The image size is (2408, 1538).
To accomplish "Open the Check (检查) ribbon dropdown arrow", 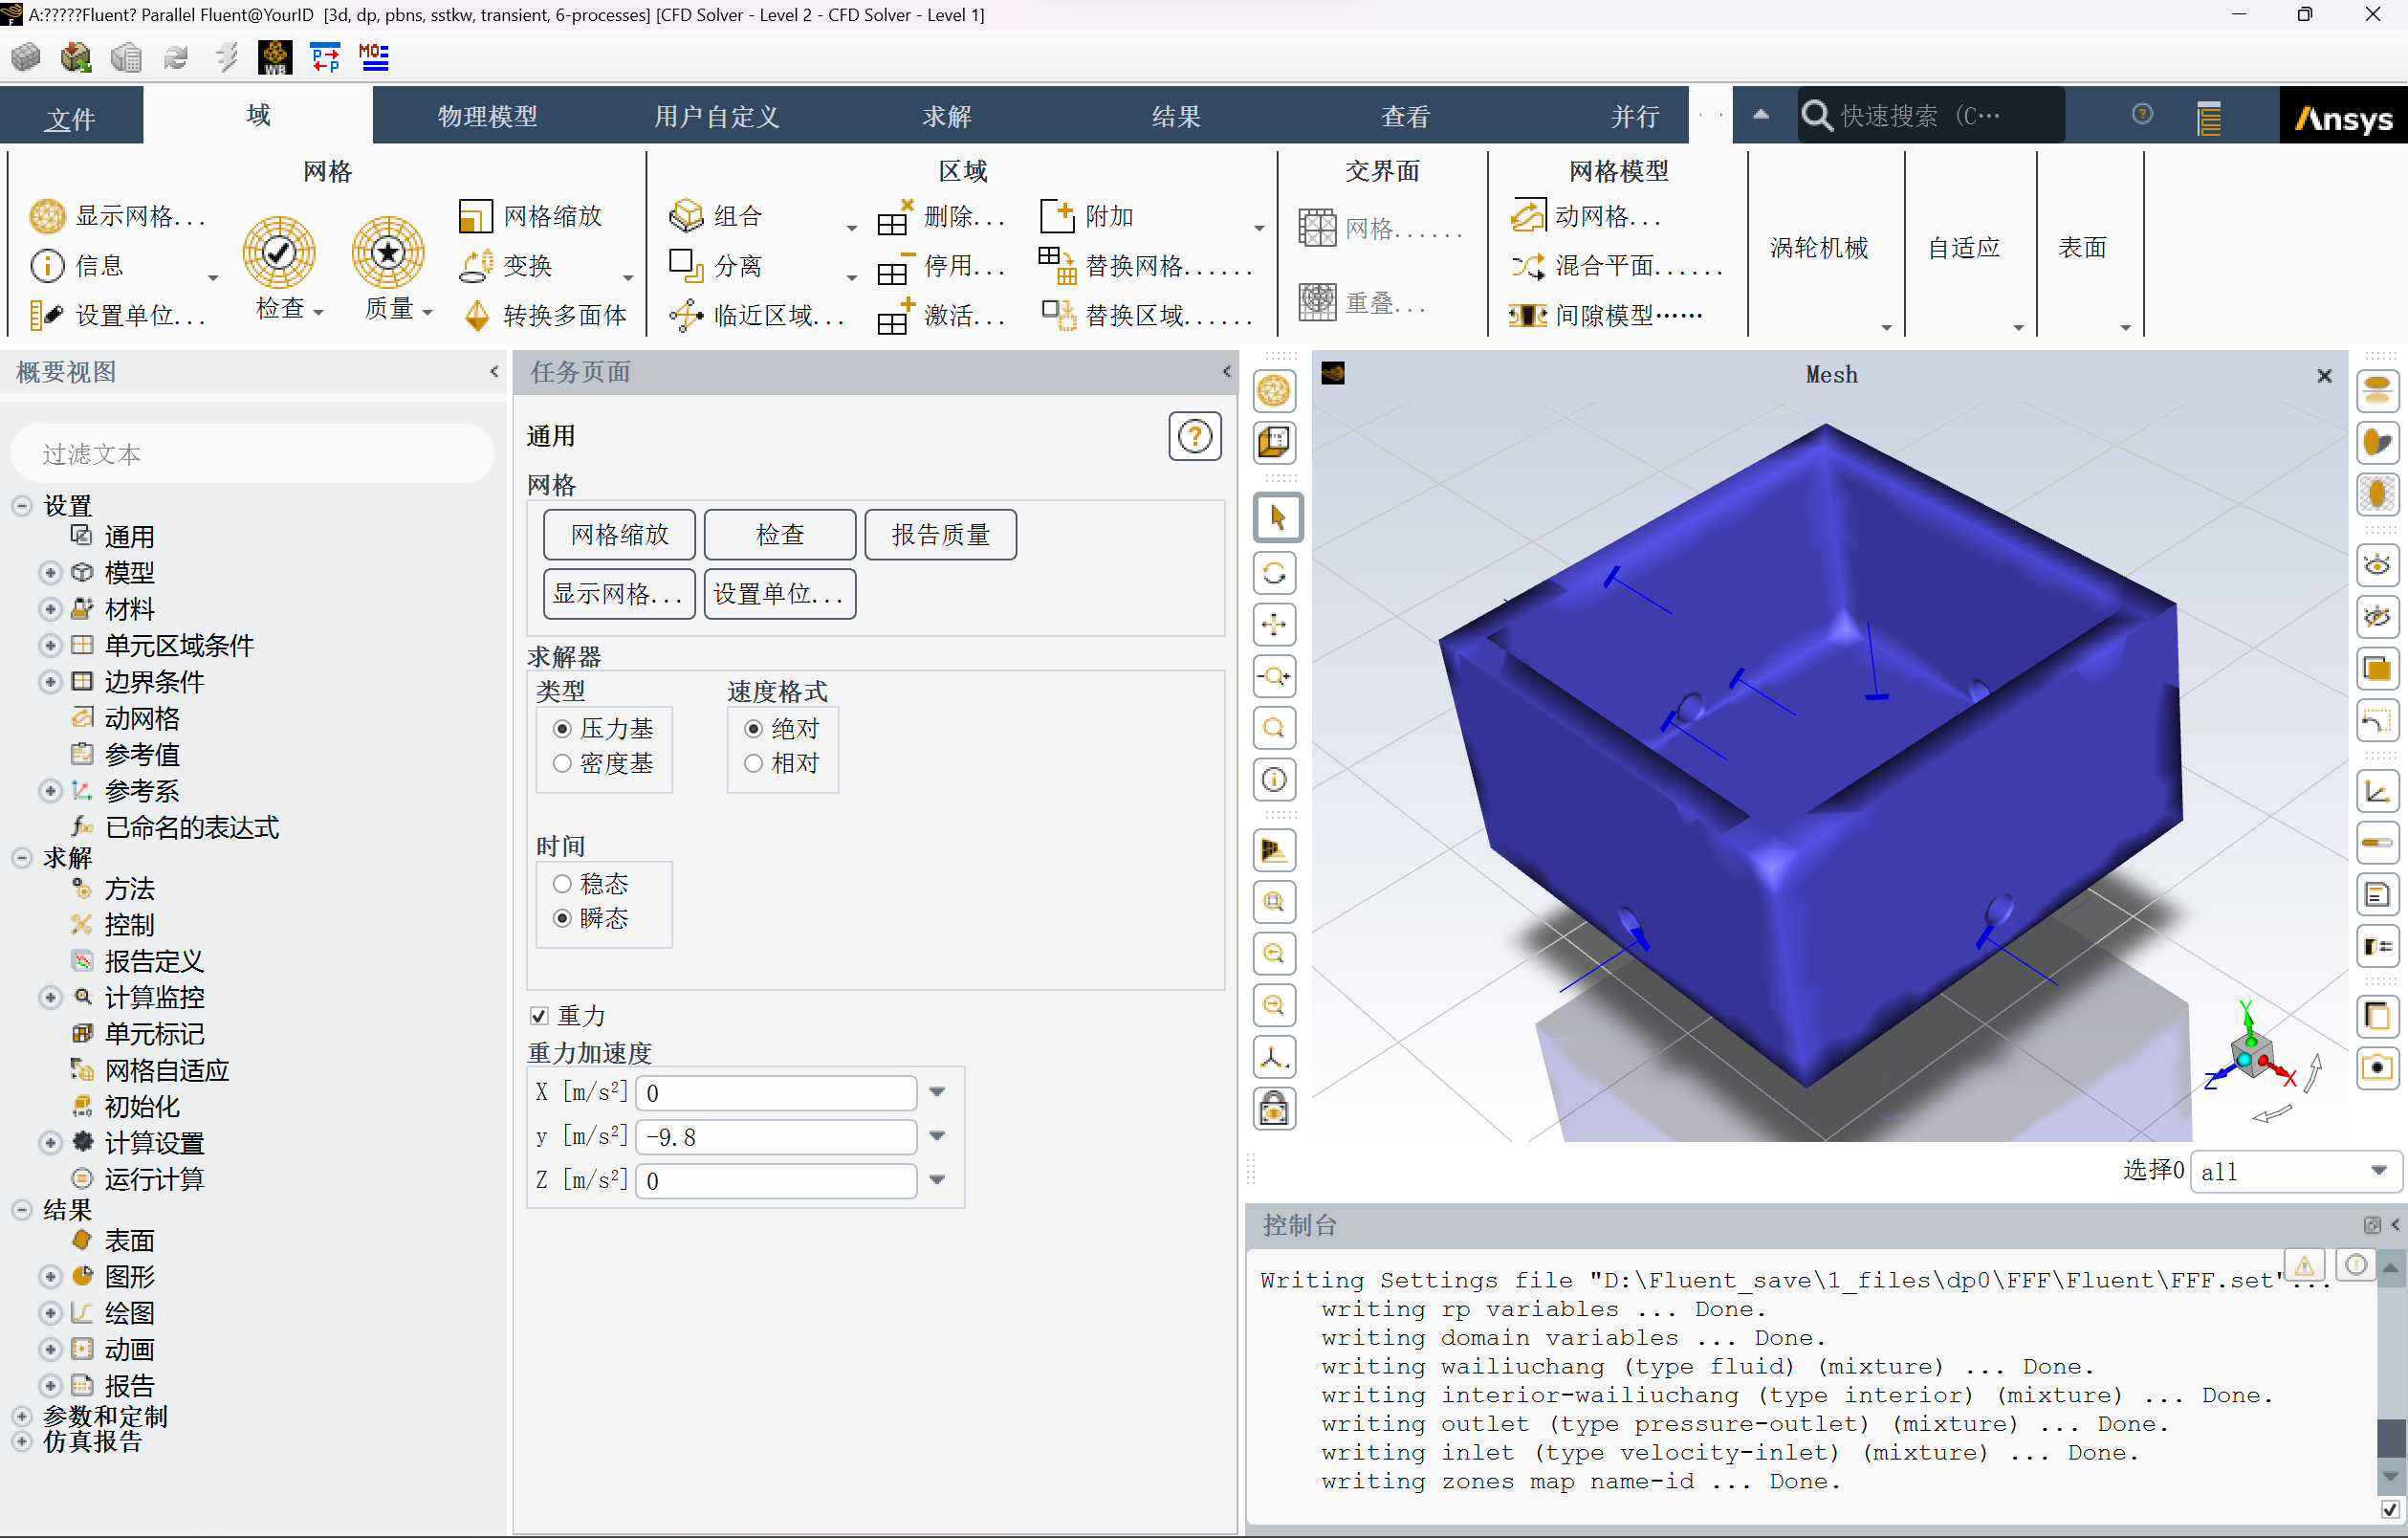I will point(319,313).
